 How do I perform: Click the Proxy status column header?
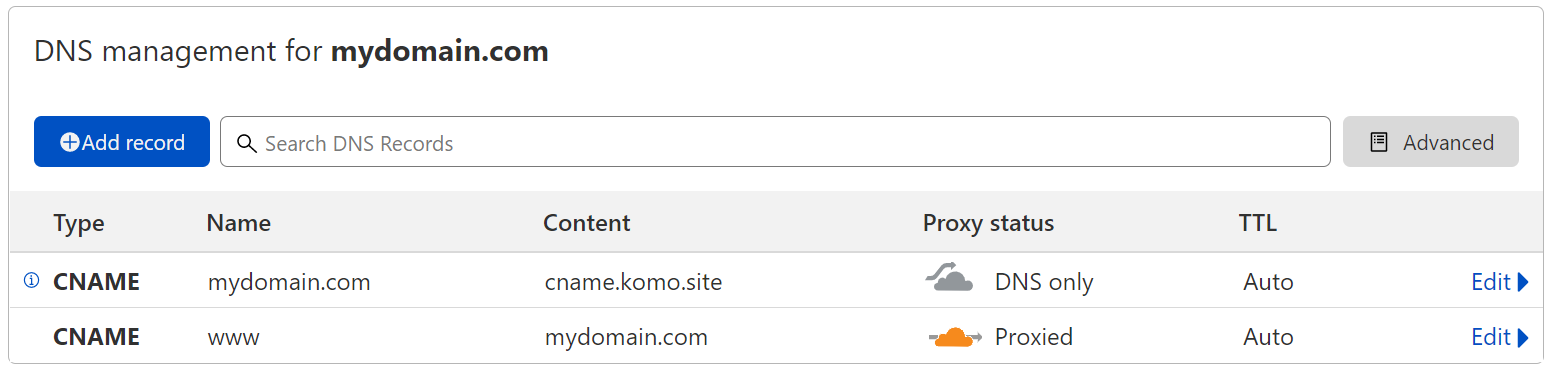(988, 222)
